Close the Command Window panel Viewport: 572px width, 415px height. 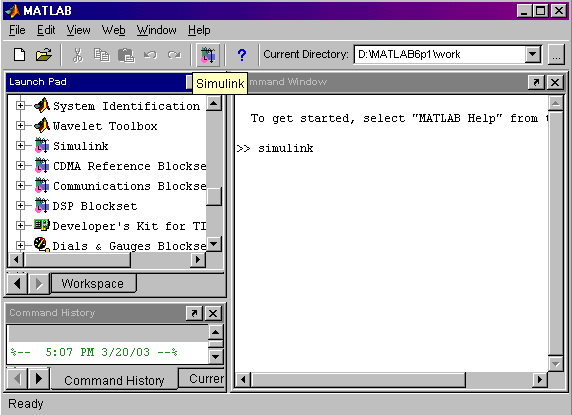tap(555, 82)
